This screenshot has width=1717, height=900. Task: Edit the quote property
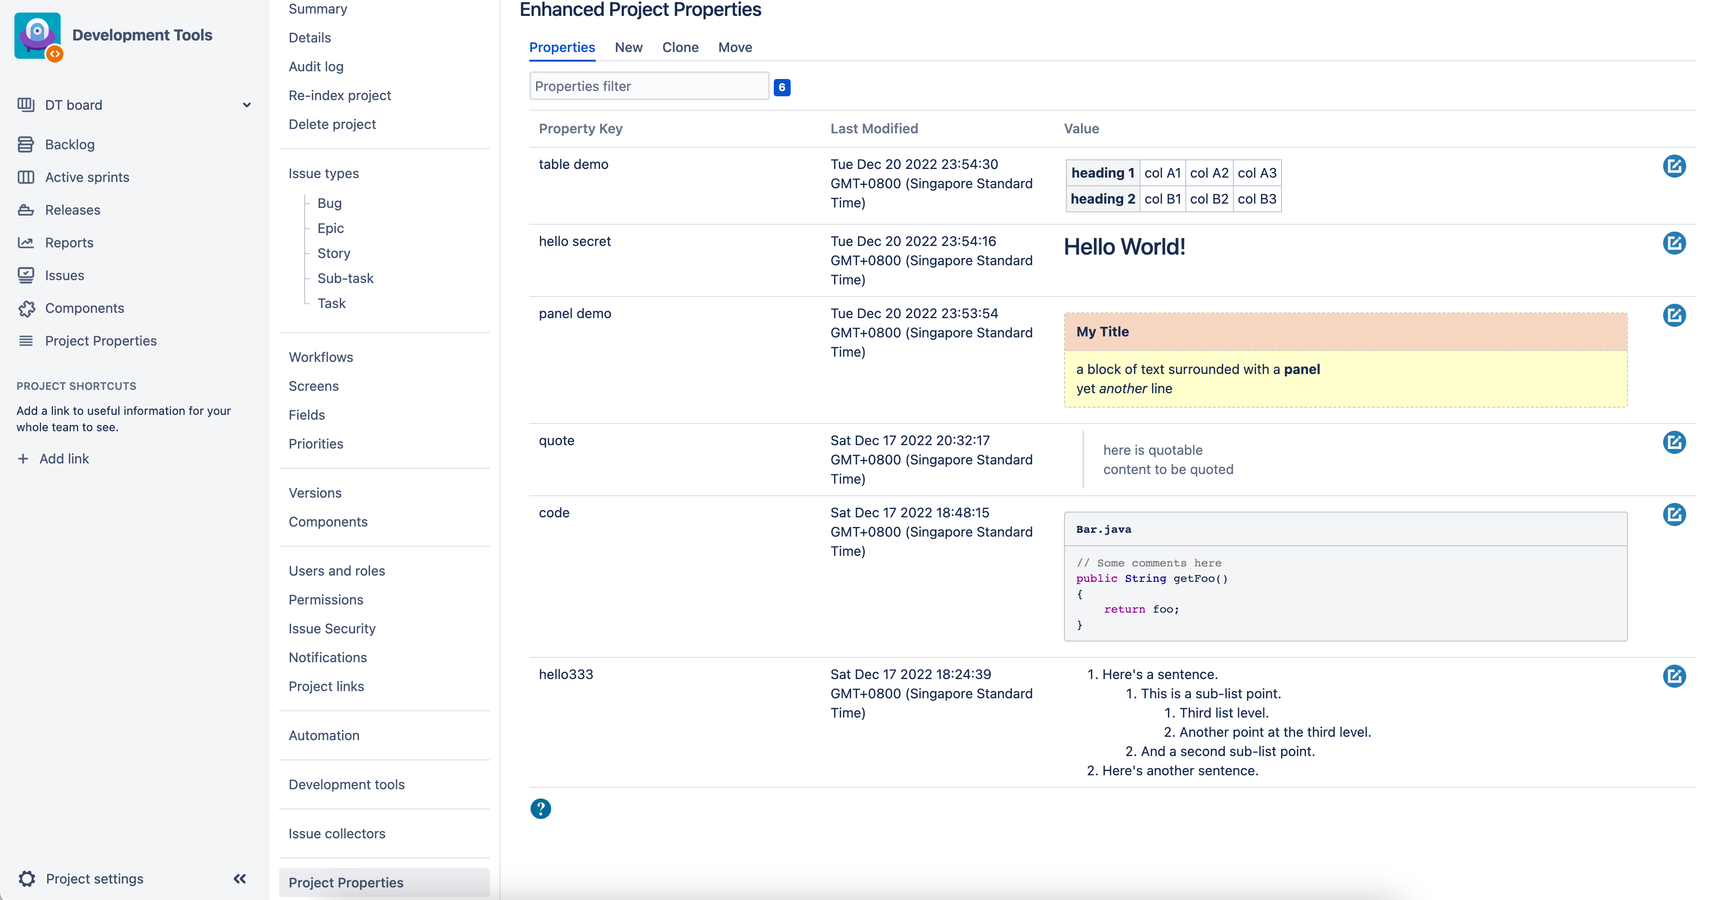(x=1674, y=442)
